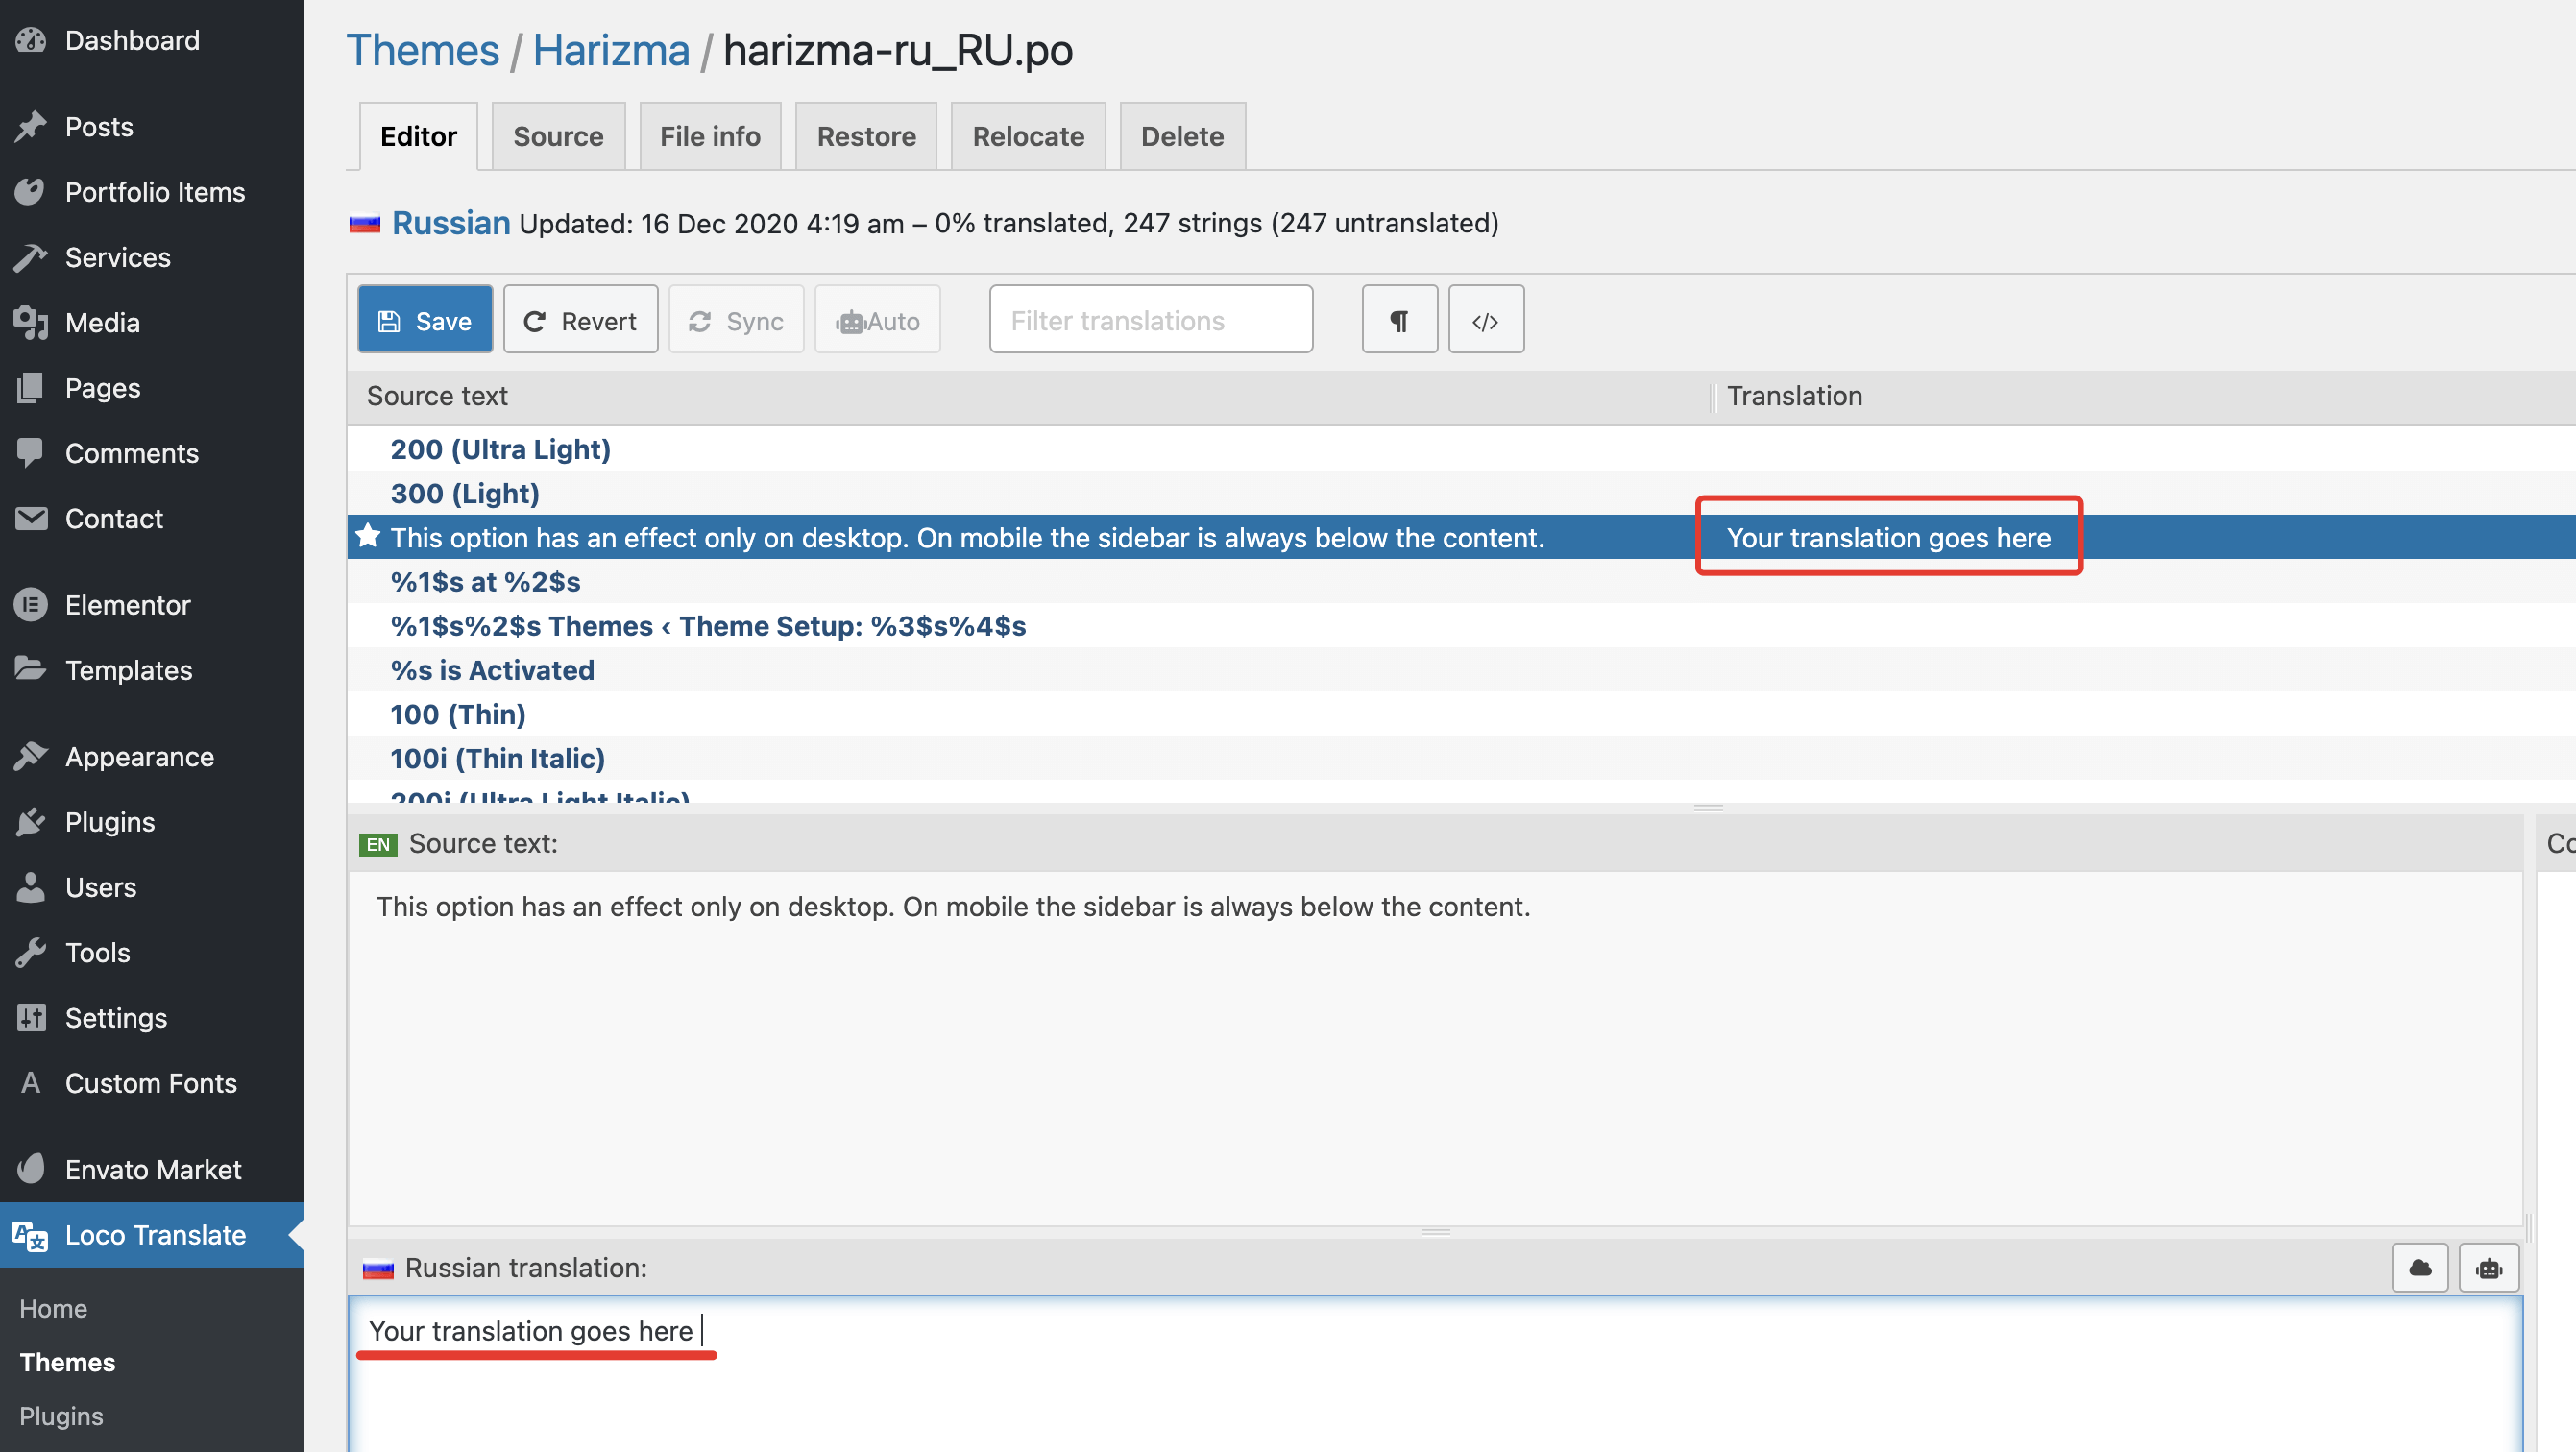The width and height of the screenshot is (2576, 1452).
Task: Open the Plugins admin menu
Action: (x=110, y=822)
